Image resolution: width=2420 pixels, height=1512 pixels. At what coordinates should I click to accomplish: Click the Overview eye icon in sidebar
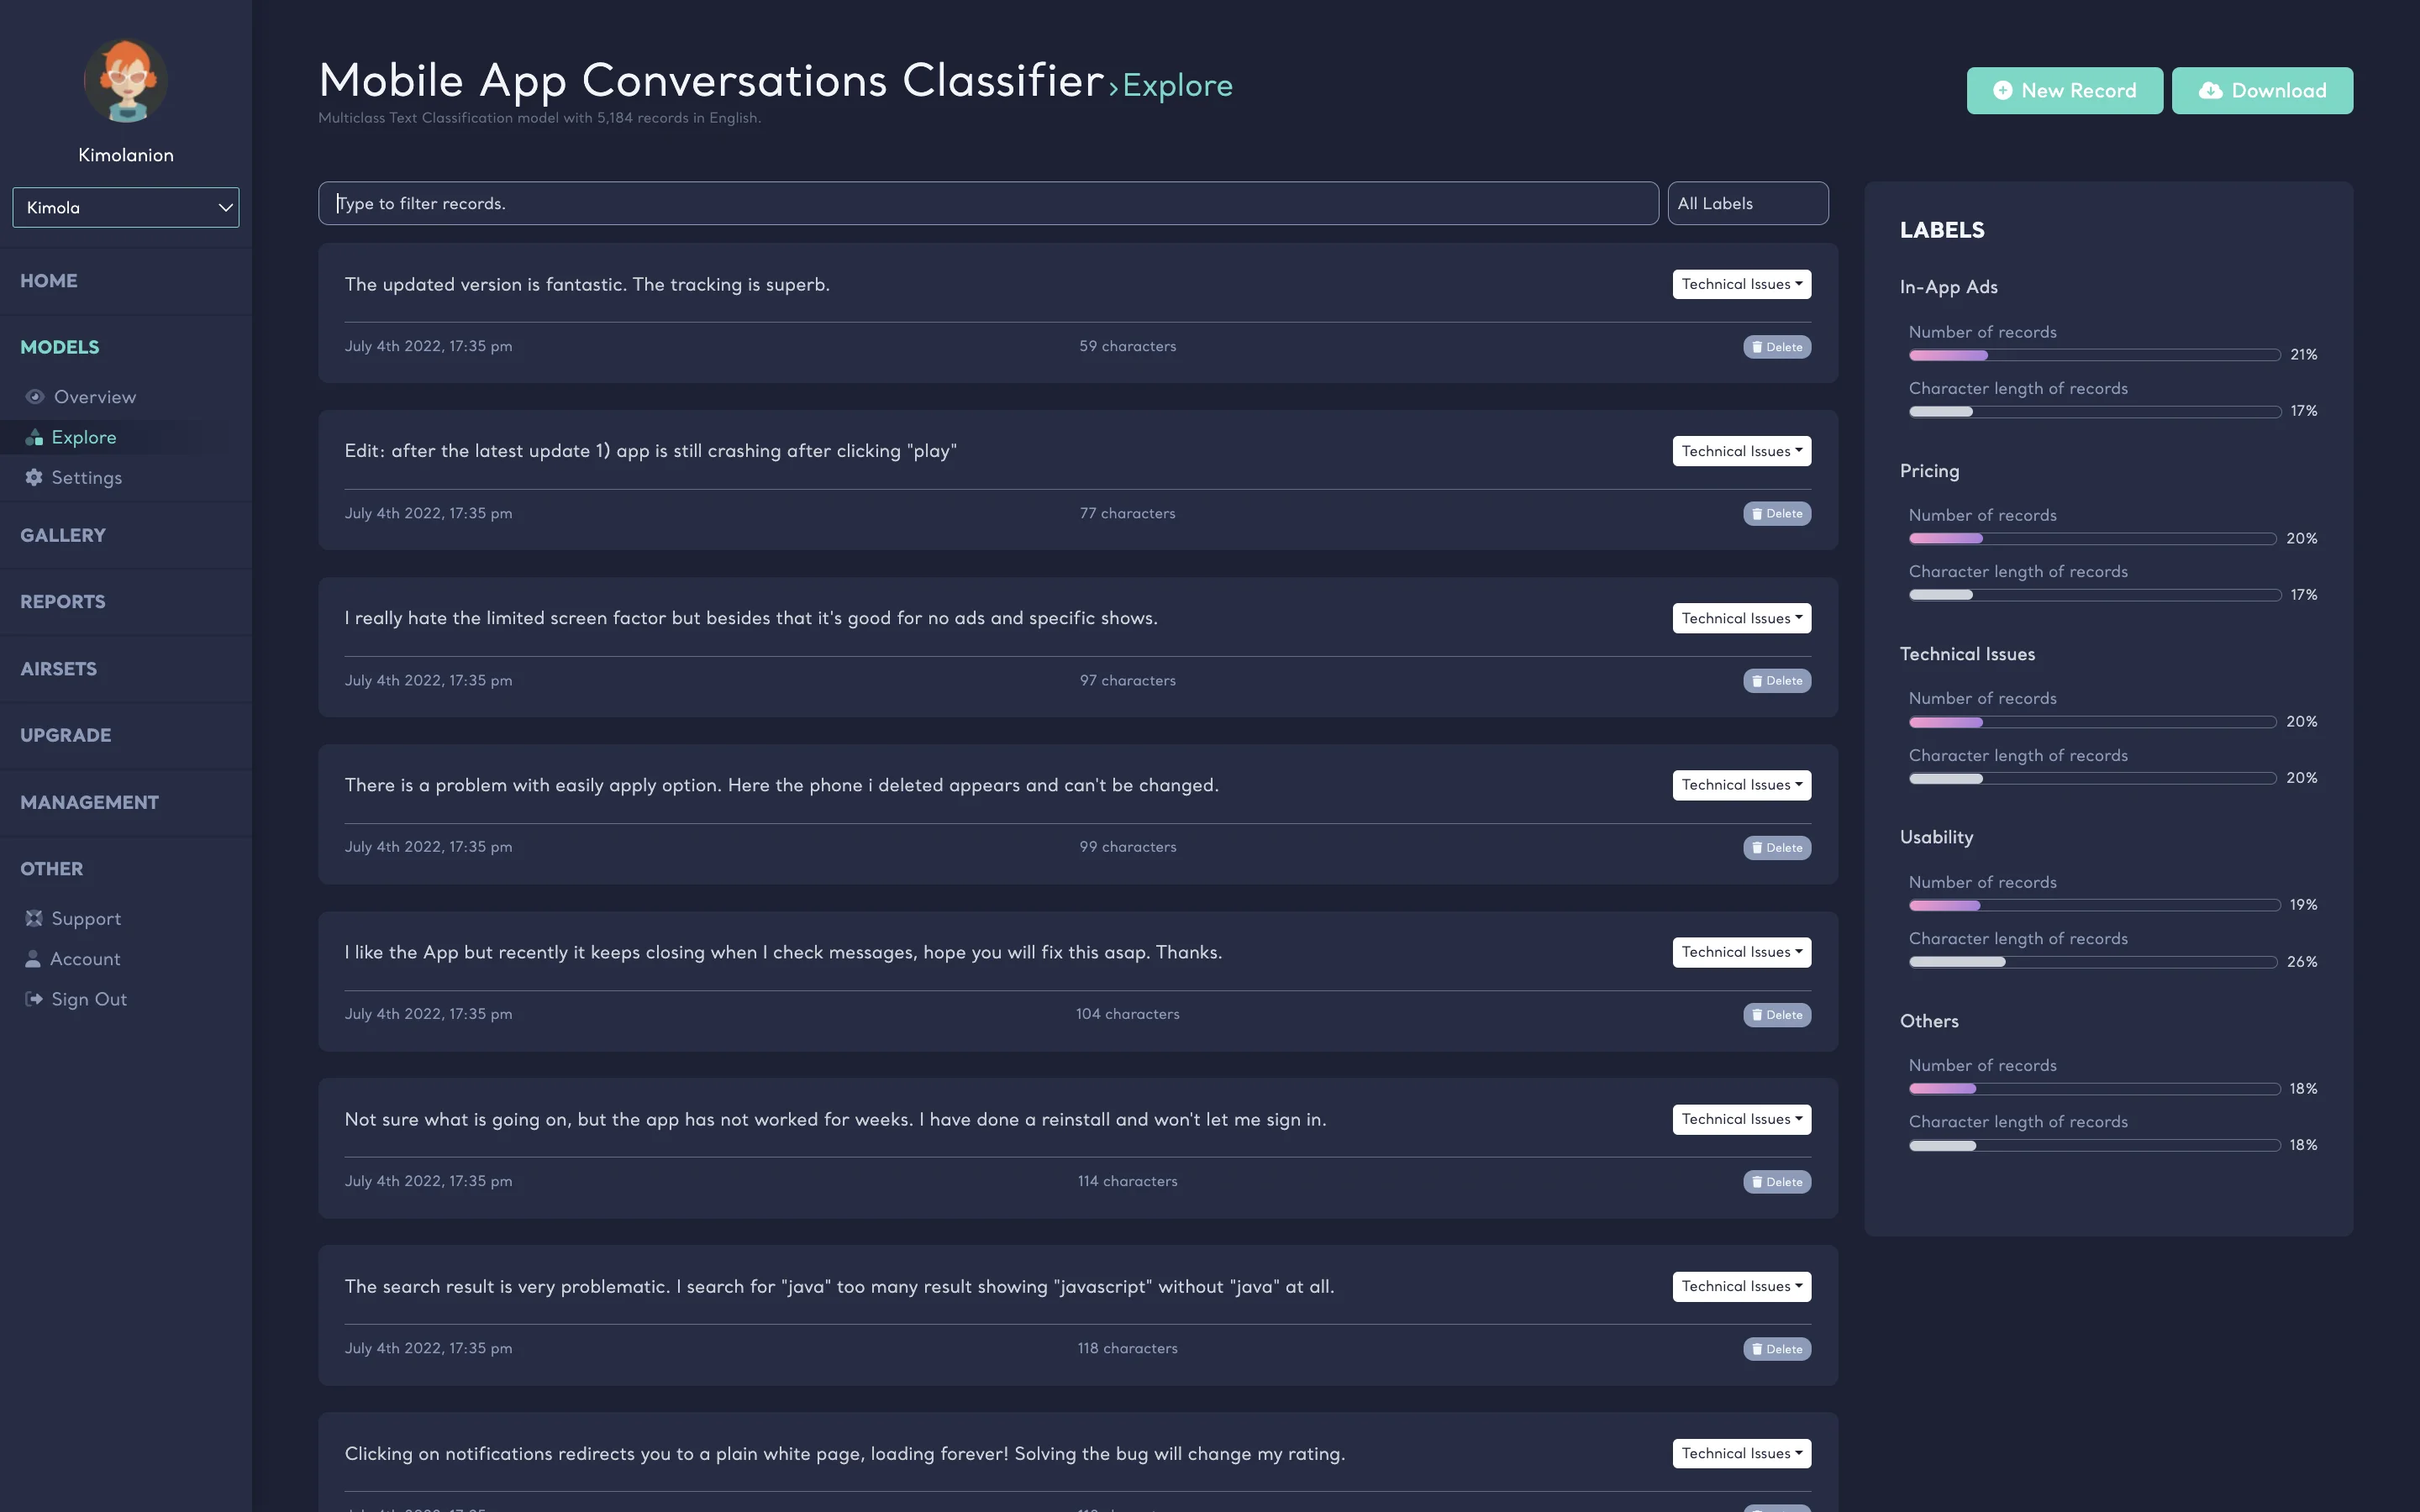(35, 397)
